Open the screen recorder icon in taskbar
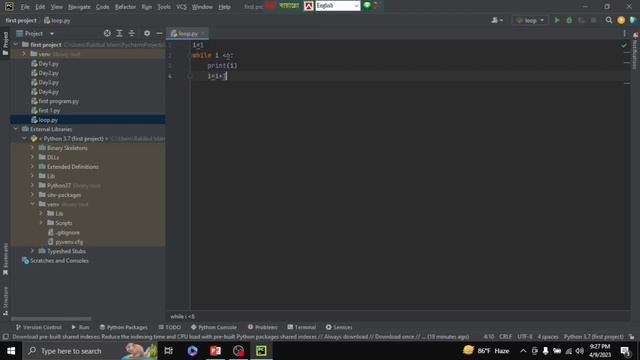The image size is (640, 360). point(238,351)
